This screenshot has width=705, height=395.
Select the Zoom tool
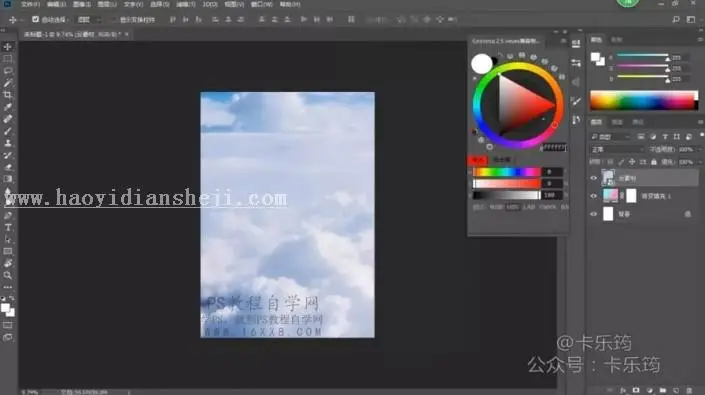(x=8, y=275)
